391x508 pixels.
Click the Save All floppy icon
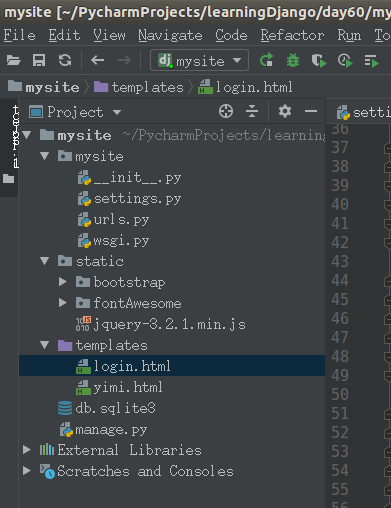point(39,60)
